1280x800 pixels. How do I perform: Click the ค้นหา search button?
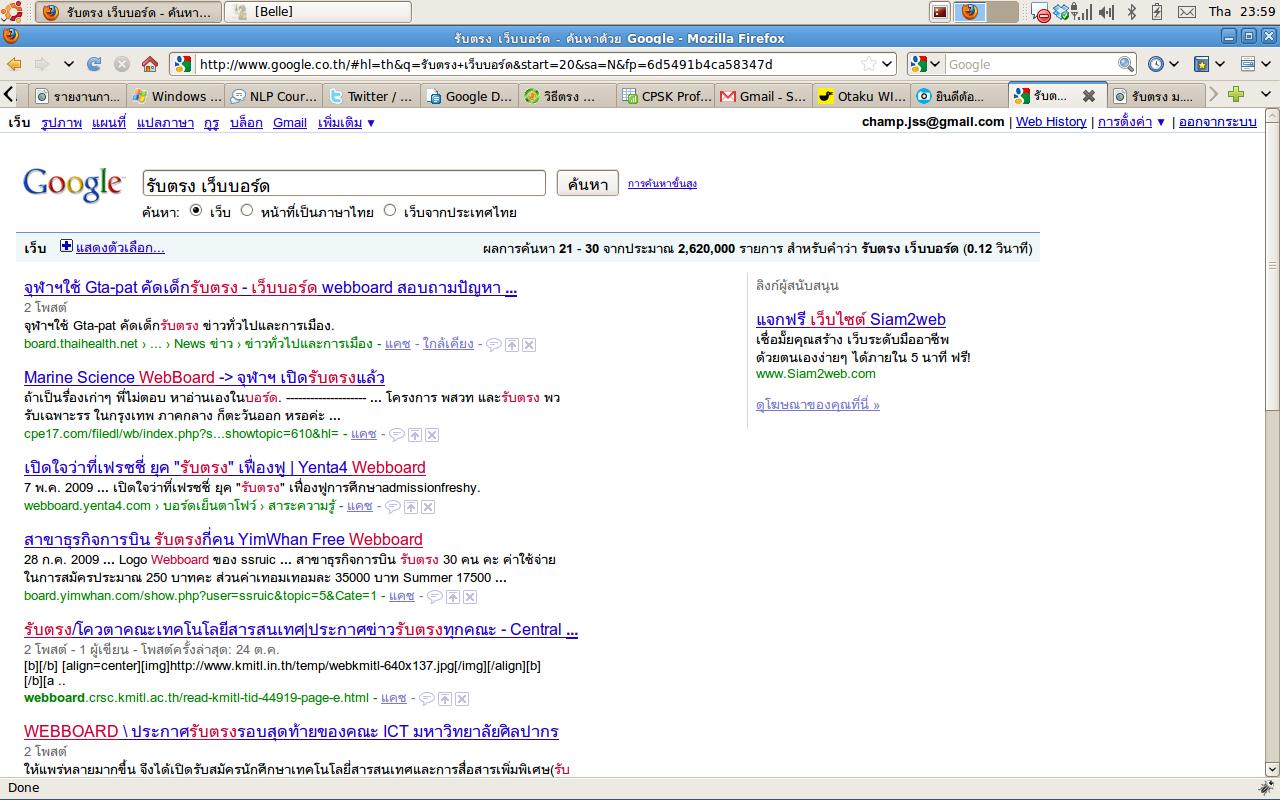coord(587,184)
